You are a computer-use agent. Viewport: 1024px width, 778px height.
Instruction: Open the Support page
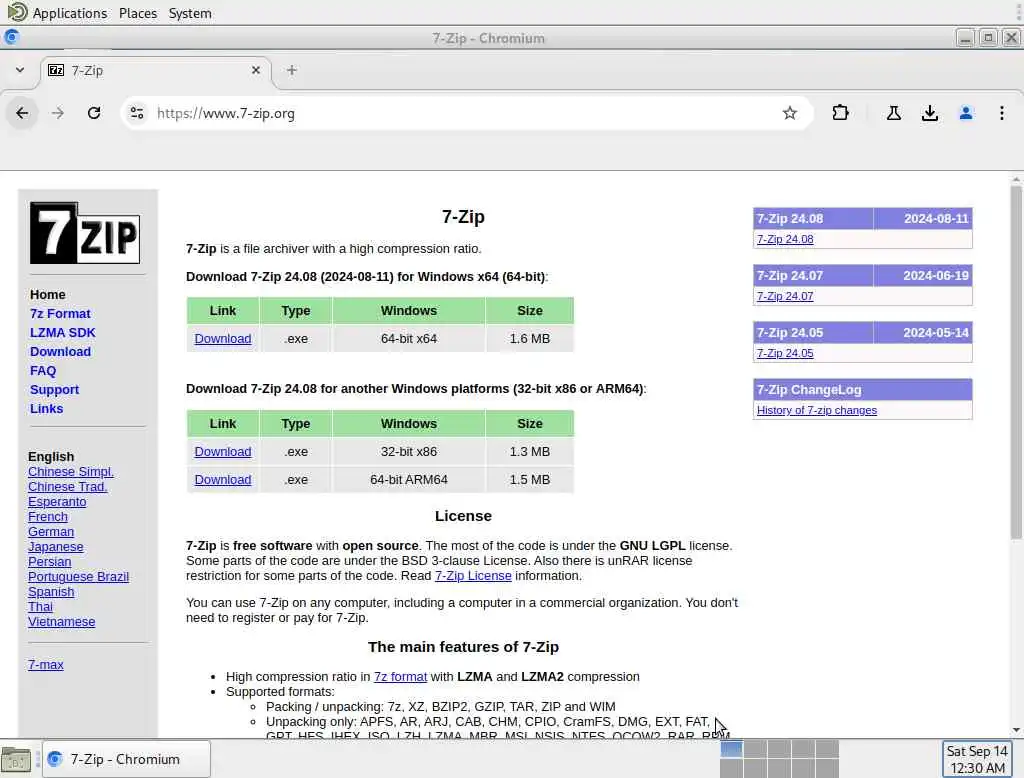coord(54,389)
